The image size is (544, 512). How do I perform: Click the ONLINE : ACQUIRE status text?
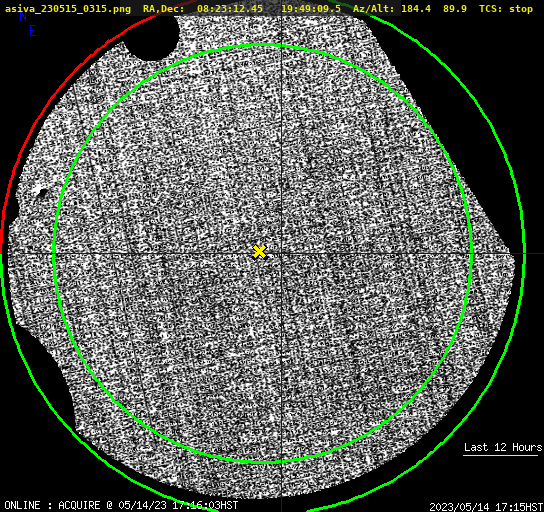click(x=52, y=505)
